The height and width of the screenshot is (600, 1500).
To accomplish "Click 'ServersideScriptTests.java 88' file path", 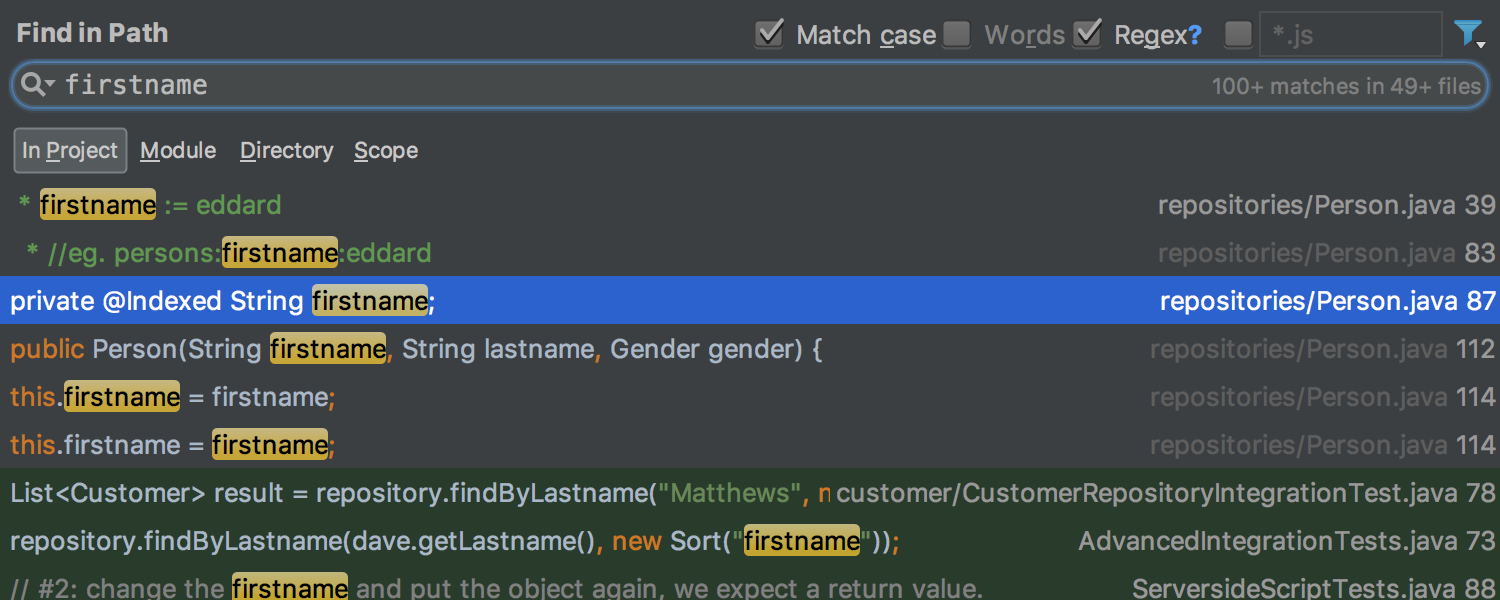I will coord(1314,587).
